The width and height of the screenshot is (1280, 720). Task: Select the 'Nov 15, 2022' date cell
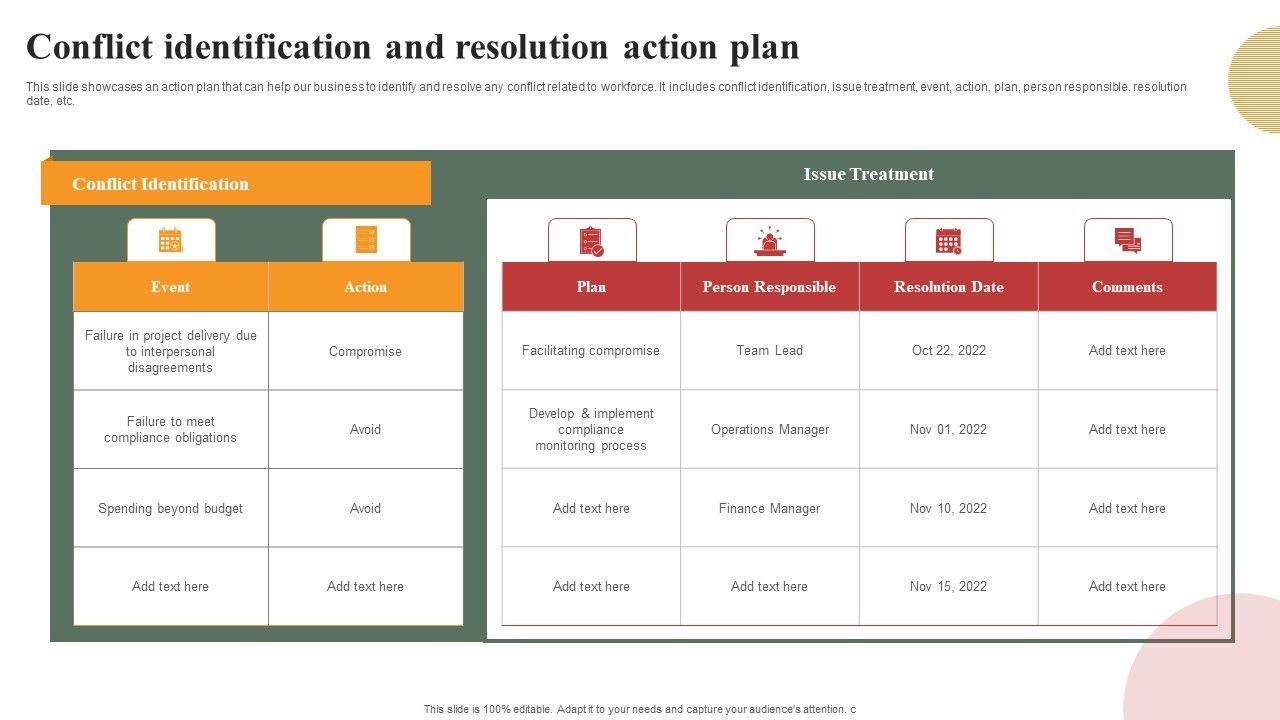click(949, 586)
